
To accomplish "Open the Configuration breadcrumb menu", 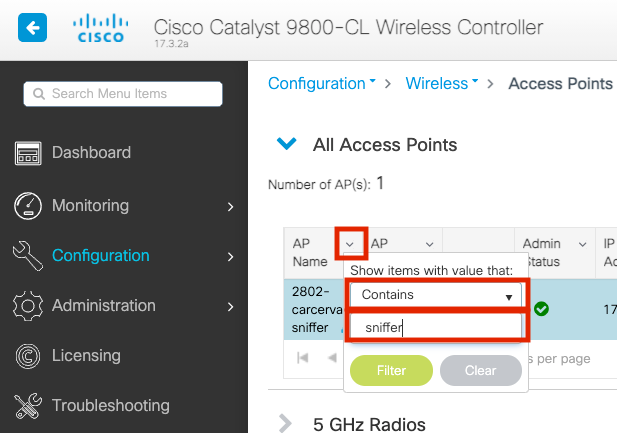I will point(321,83).
